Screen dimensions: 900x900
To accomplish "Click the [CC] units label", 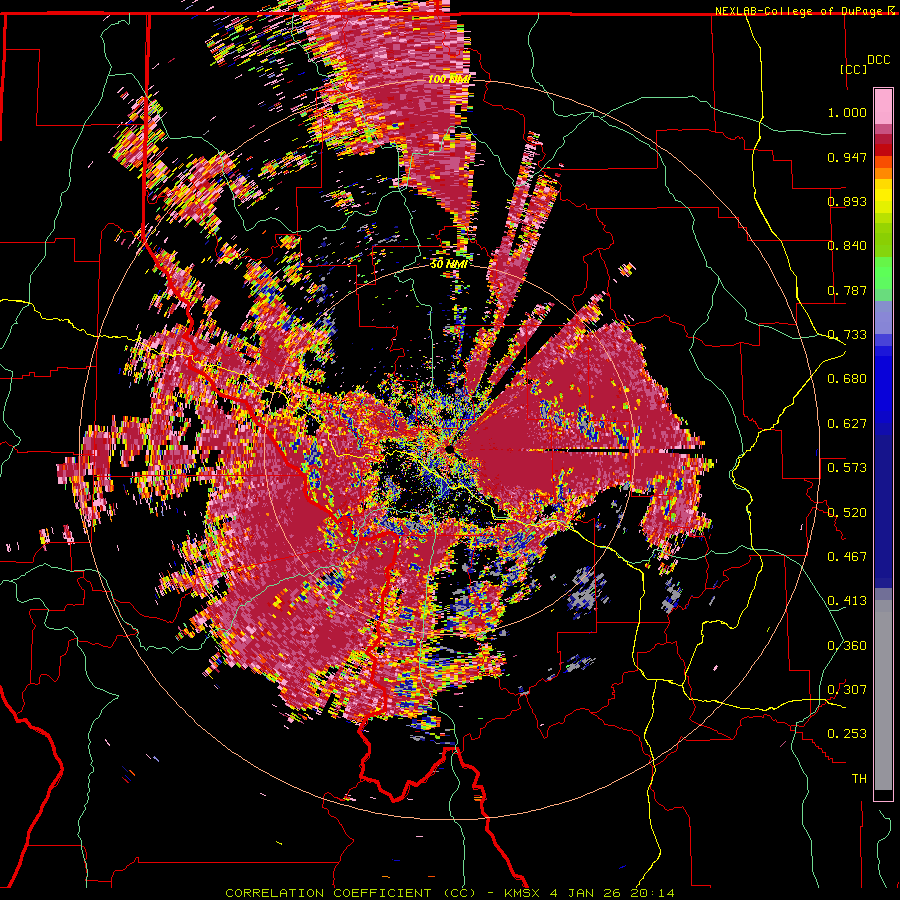I will tap(854, 69).
